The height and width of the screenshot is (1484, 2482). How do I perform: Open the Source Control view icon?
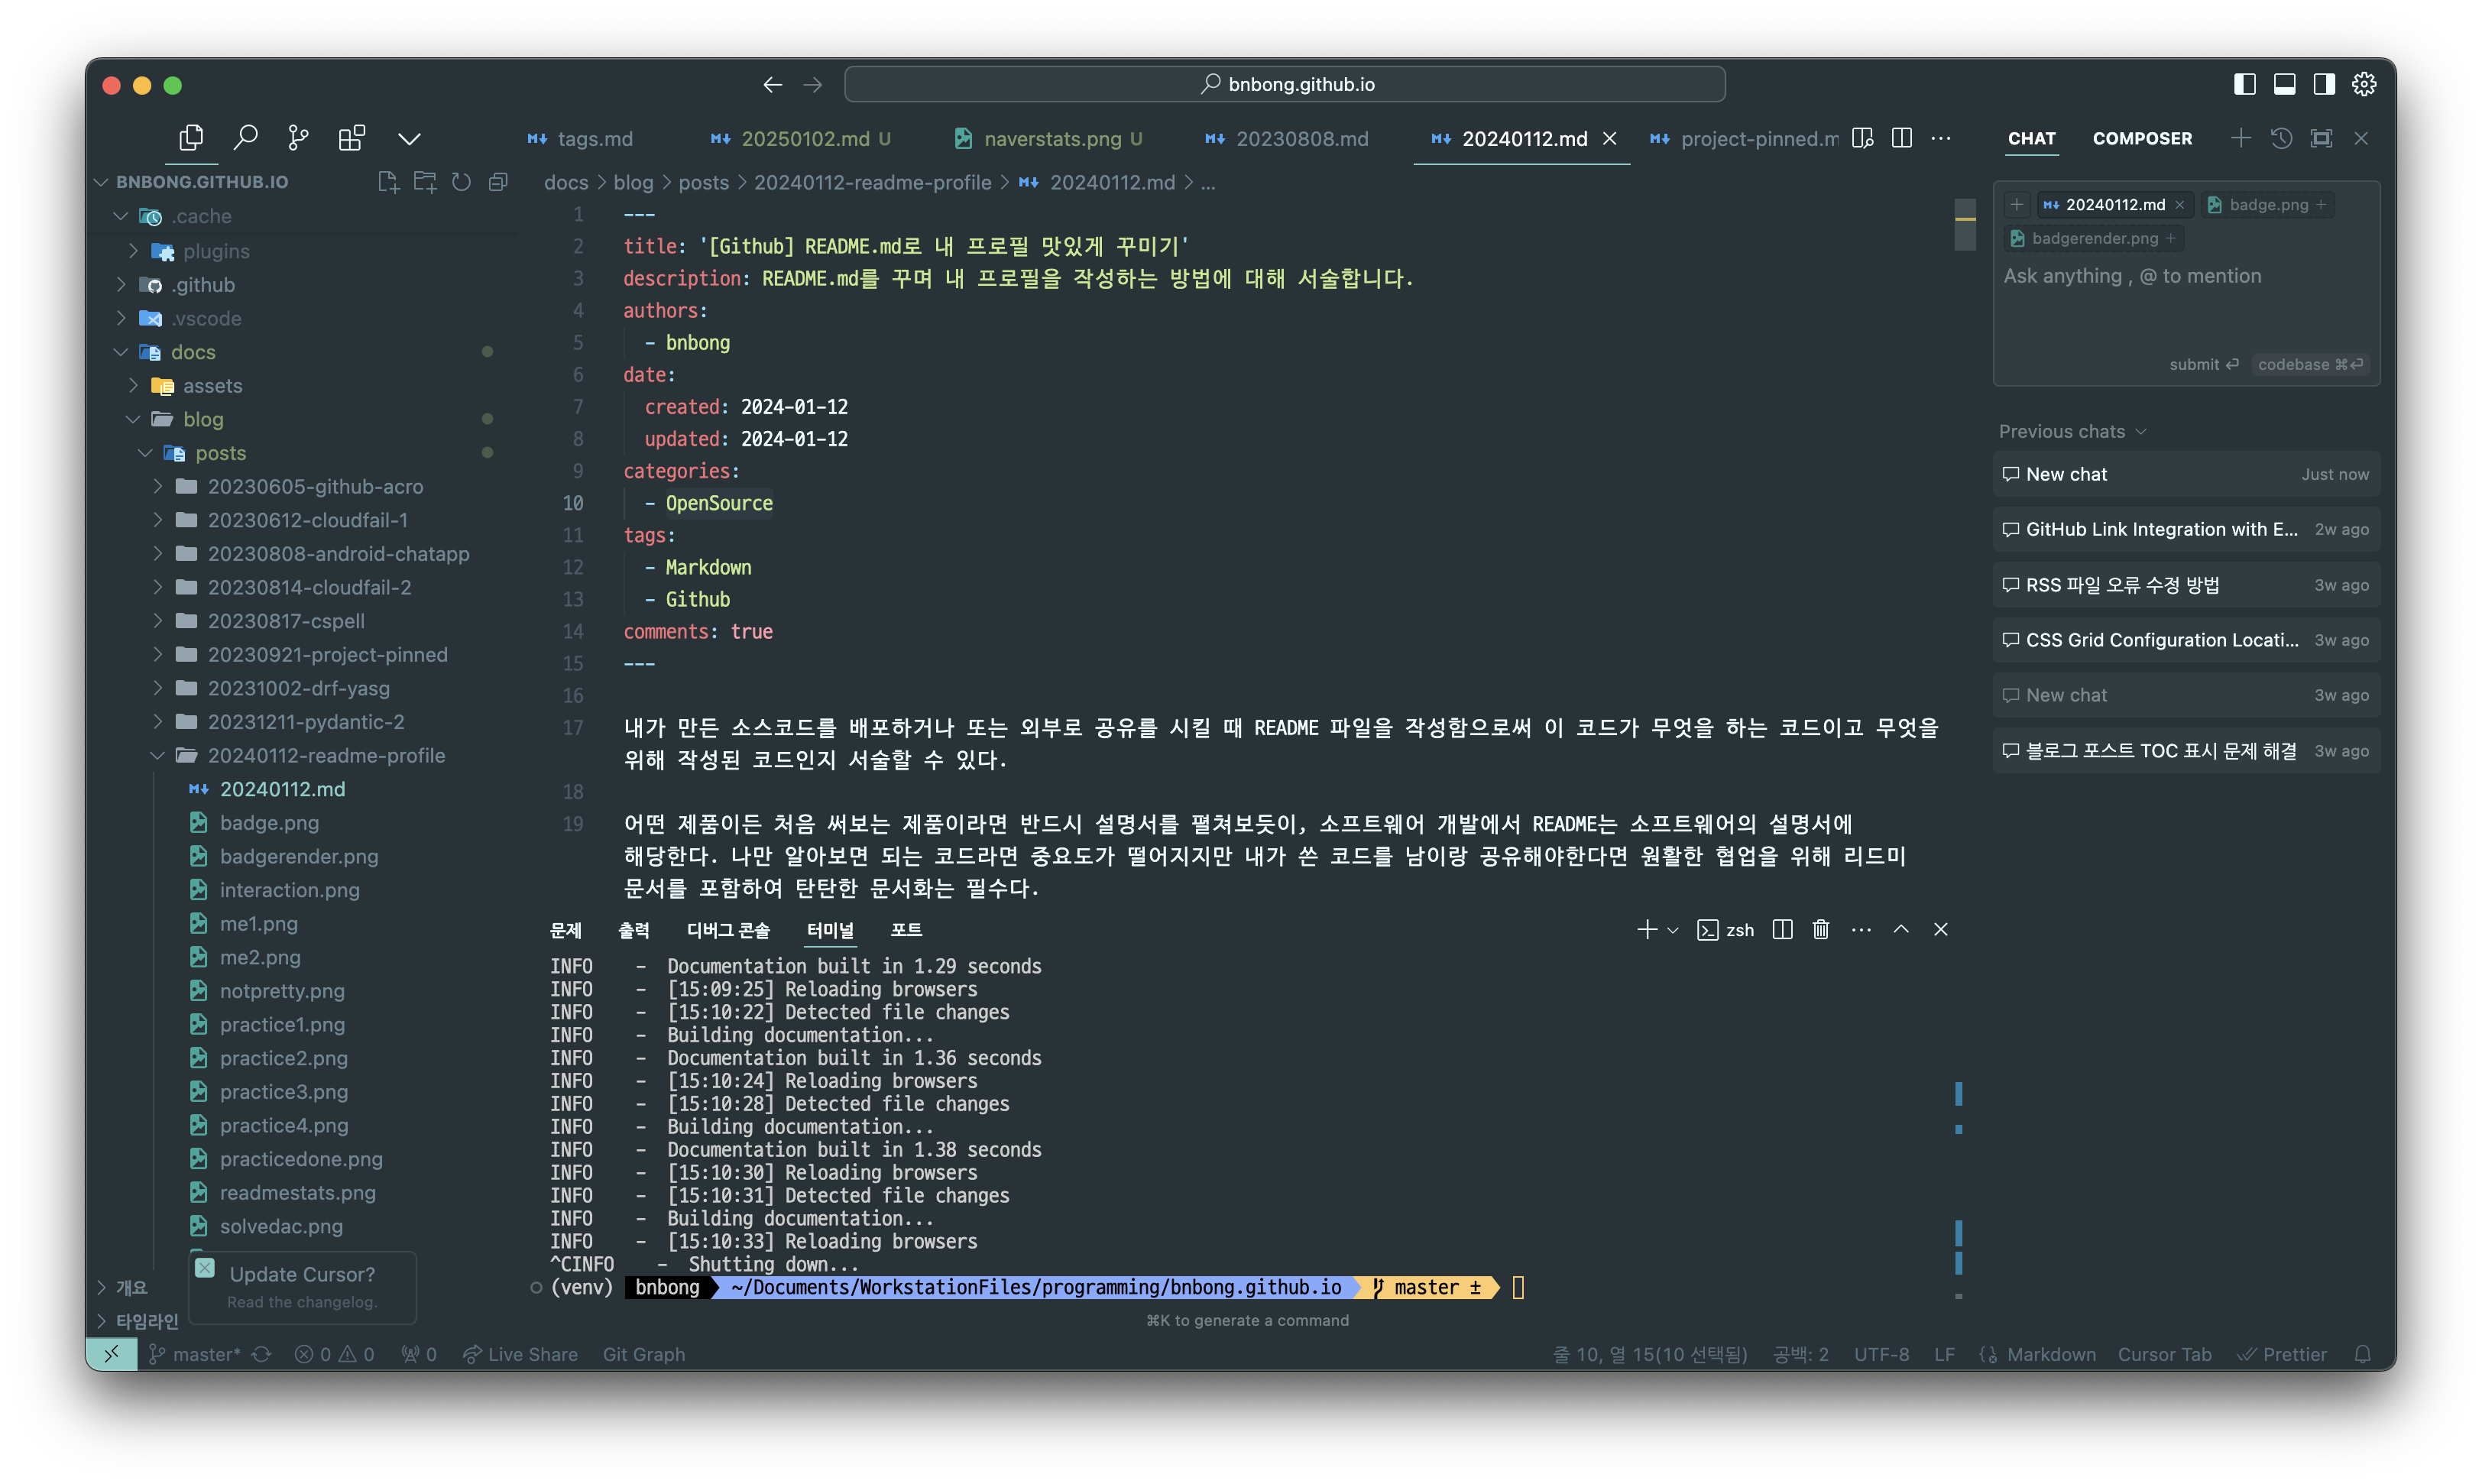298,138
